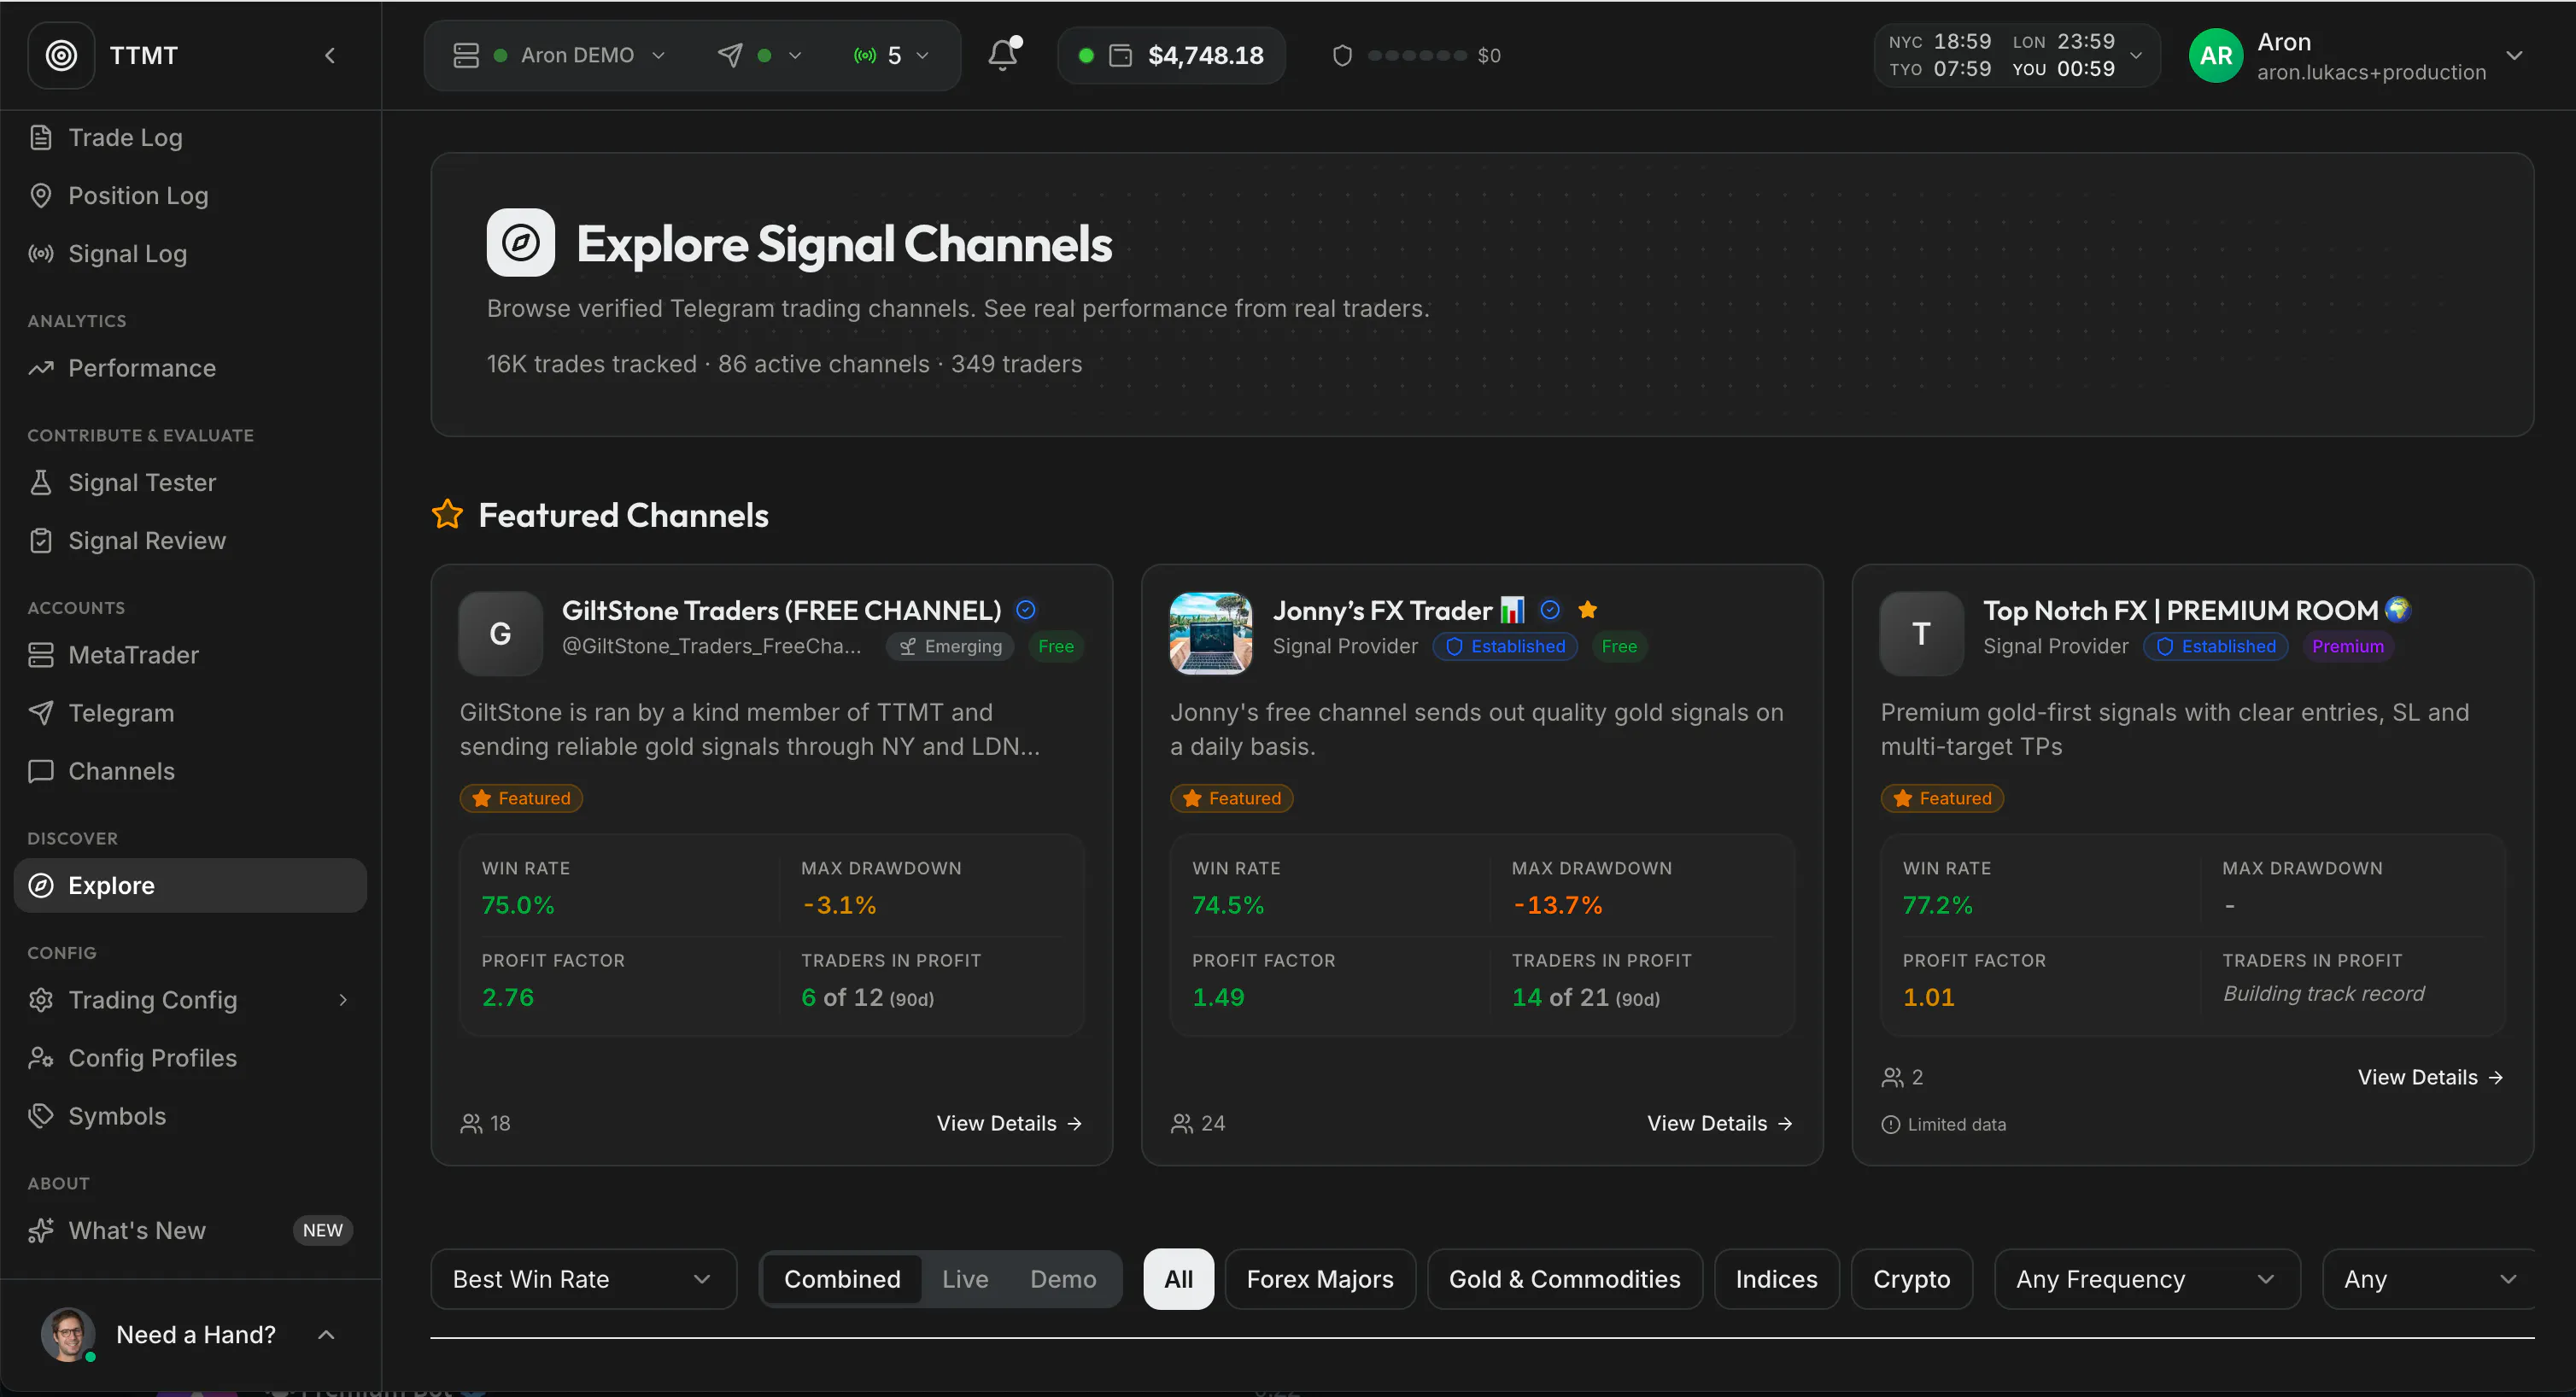
Task: Open Position Log in the sidebar
Action: 138,195
